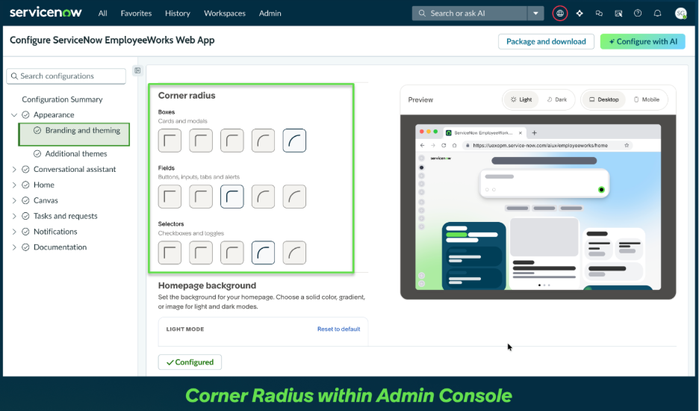Screen dimensions: 699x411
Task: Click the header icon left of the help icon
Action: point(618,13)
